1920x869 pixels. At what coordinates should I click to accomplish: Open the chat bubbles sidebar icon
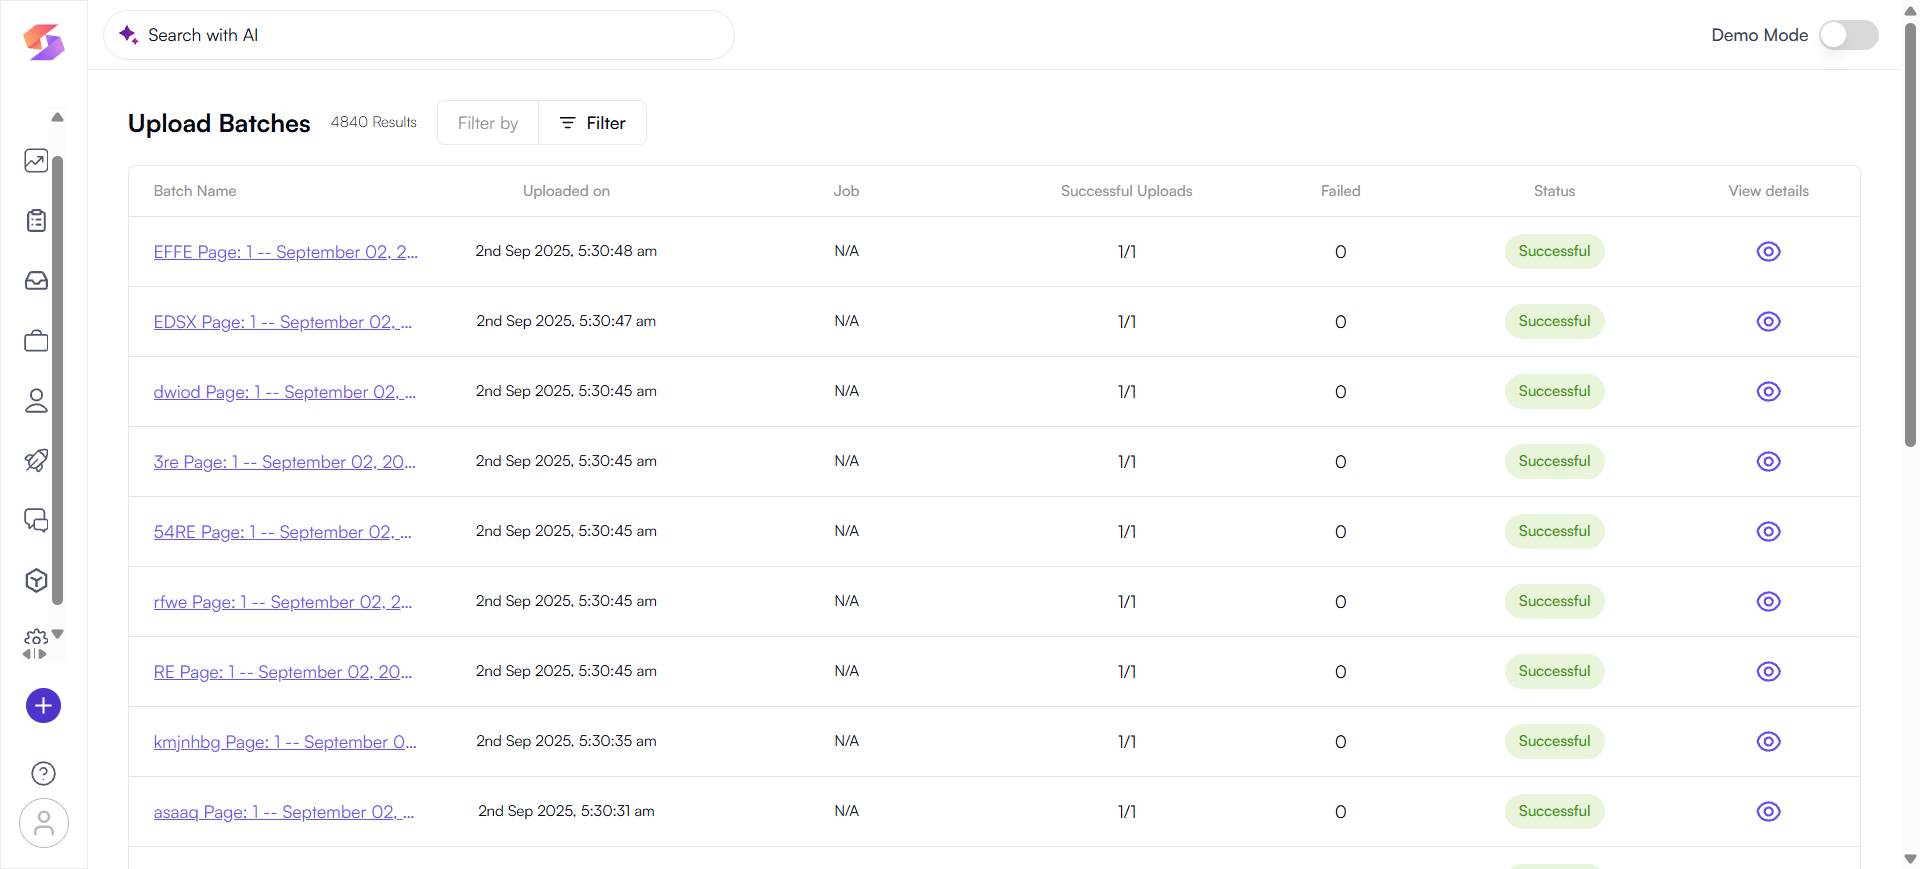point(36,521)
